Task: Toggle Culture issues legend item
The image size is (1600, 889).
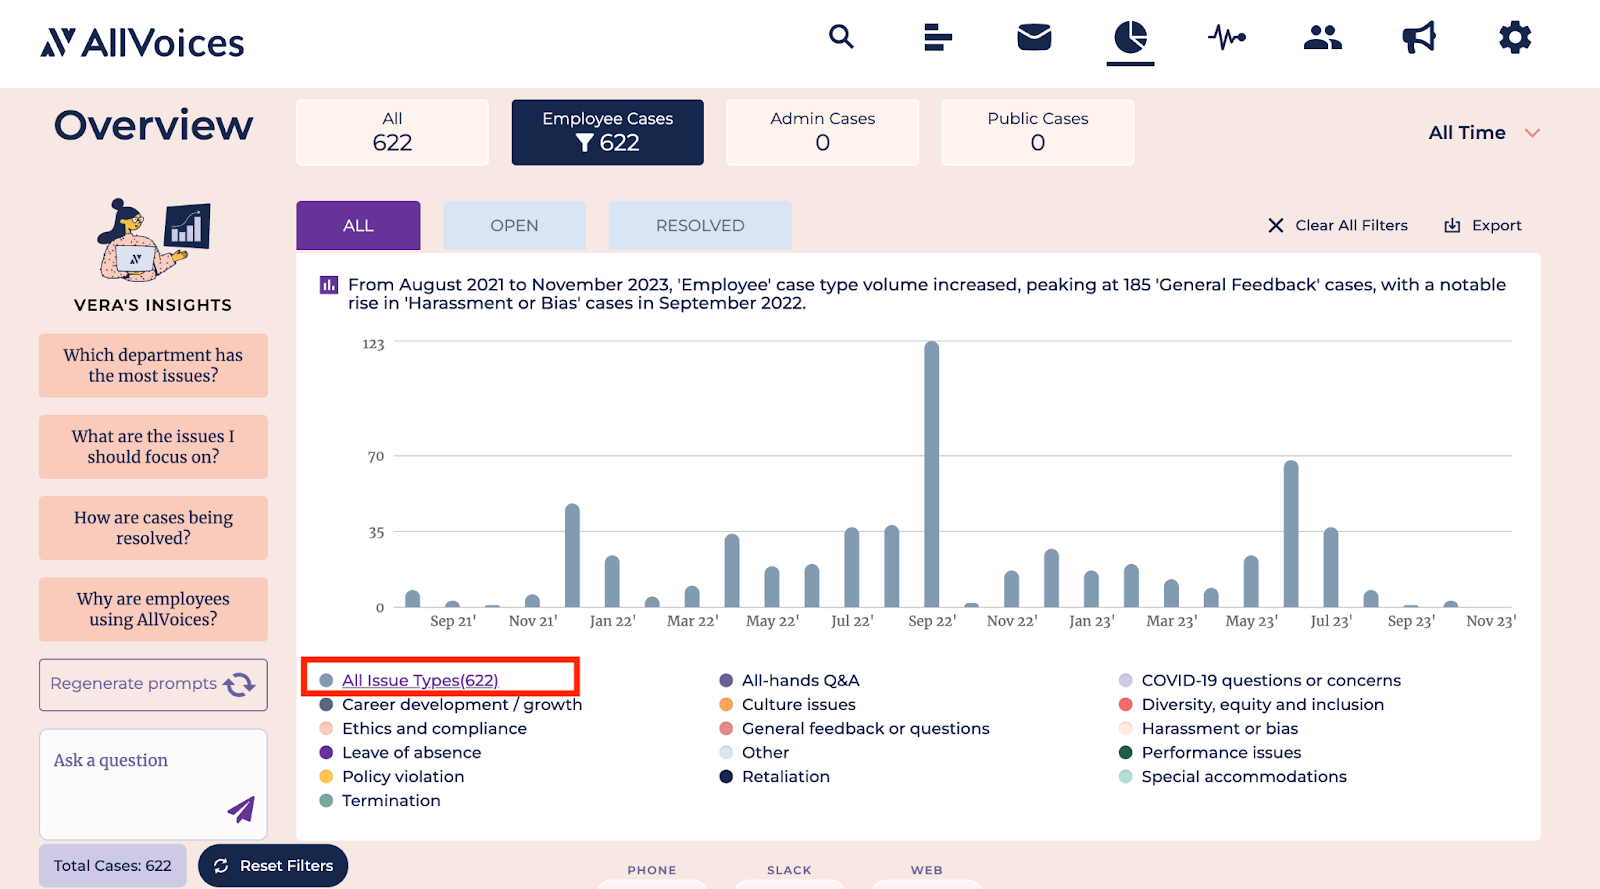Action: 798,705
